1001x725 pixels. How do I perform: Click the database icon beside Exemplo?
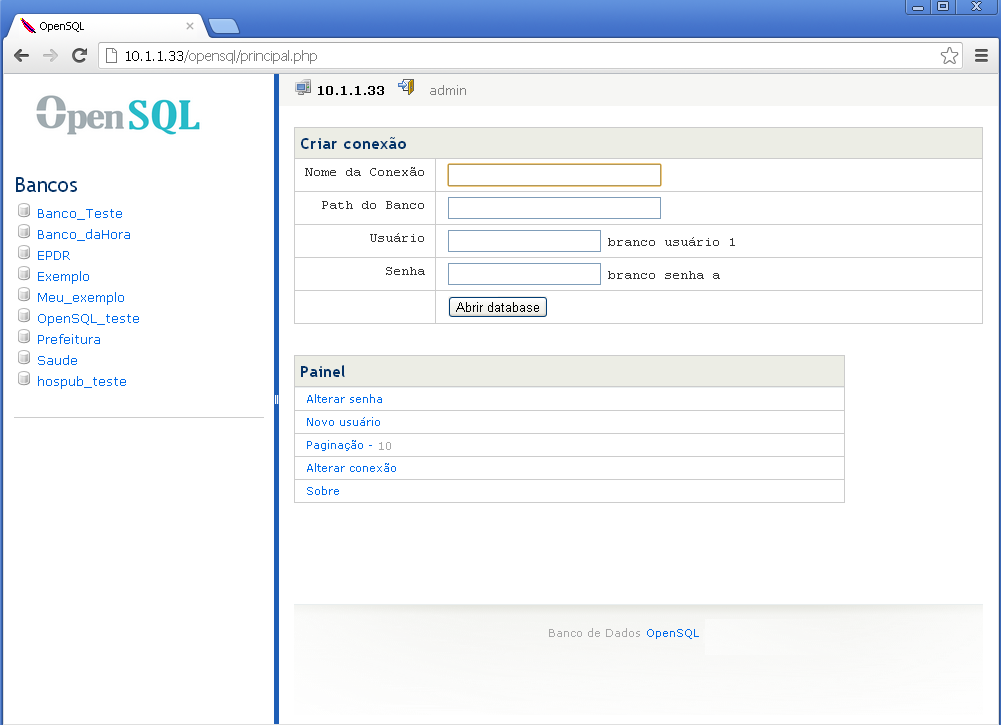click(24, 274)
